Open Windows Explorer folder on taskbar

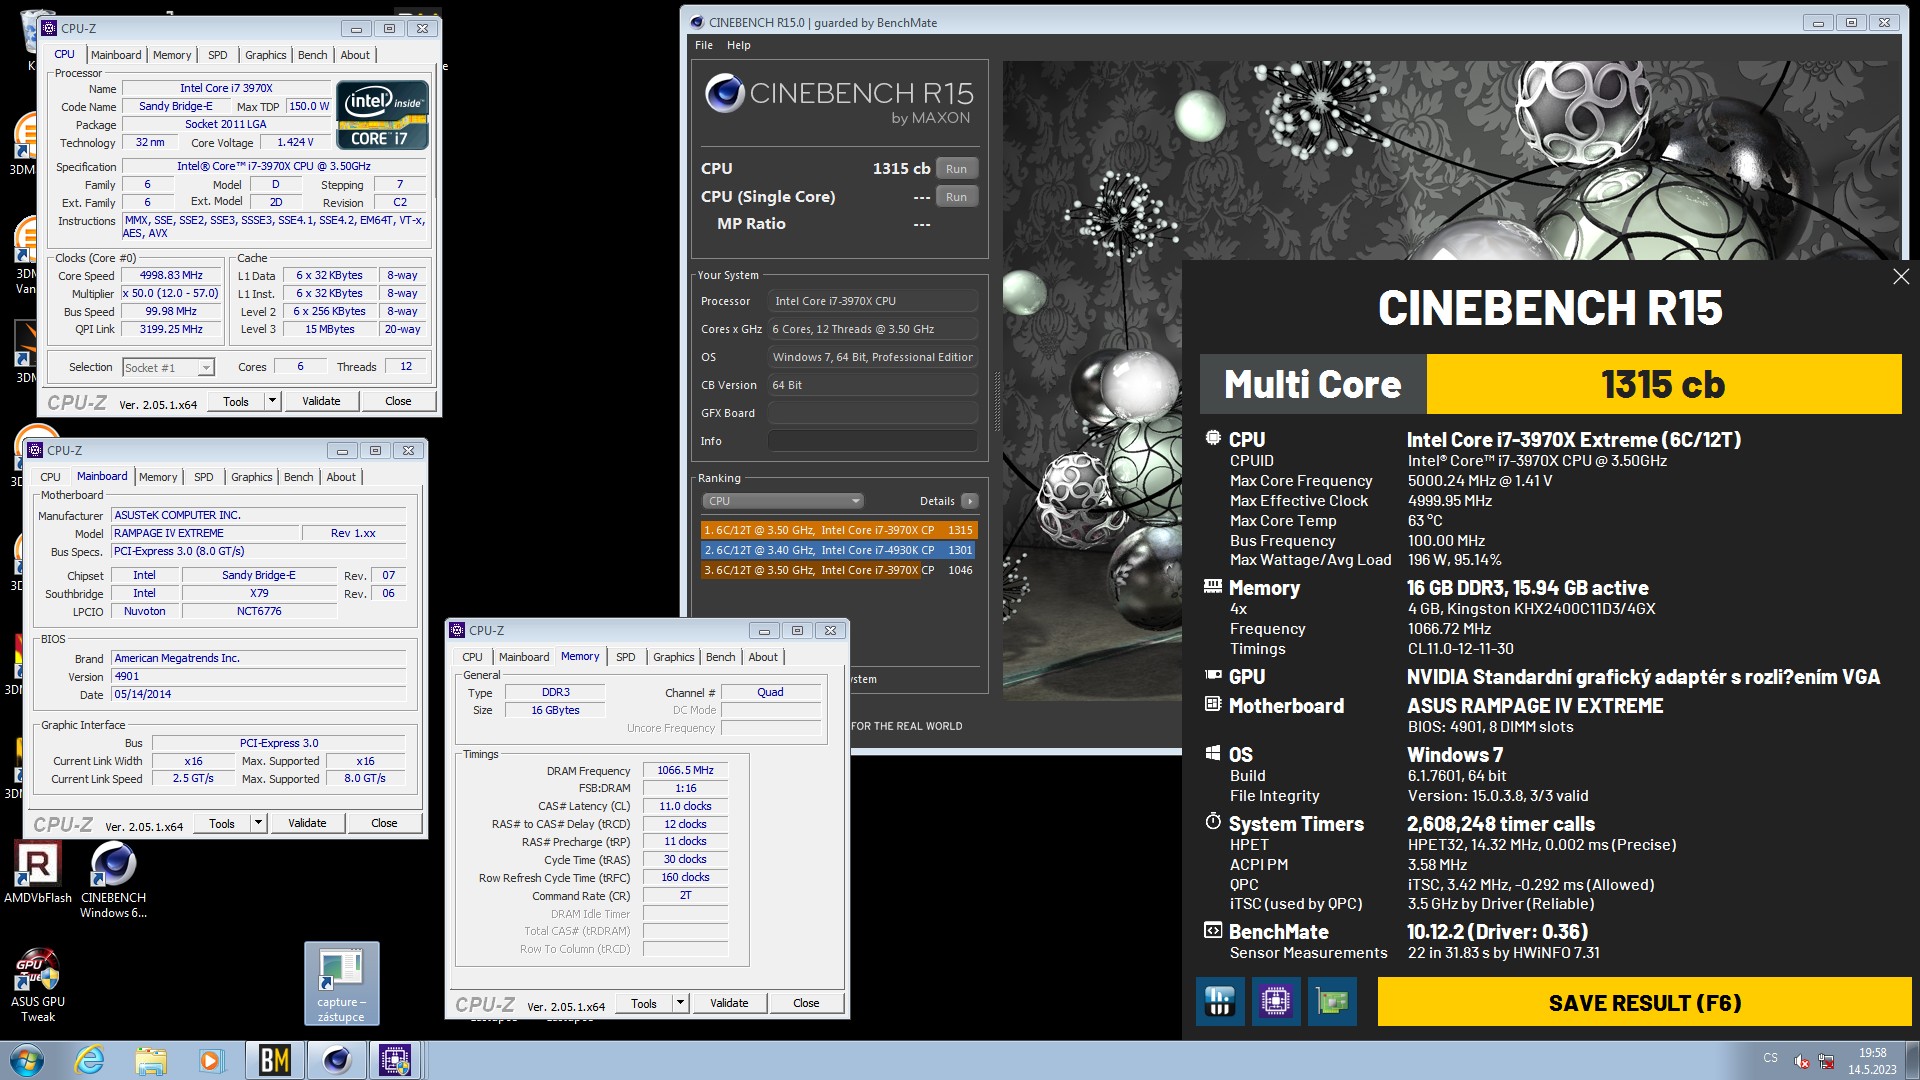coord(150,1060)
